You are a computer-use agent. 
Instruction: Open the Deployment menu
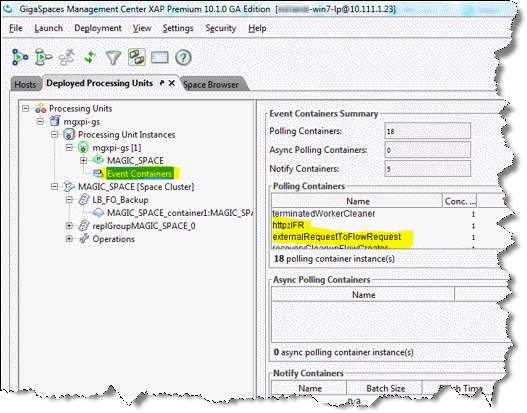(x=98, y=28)
